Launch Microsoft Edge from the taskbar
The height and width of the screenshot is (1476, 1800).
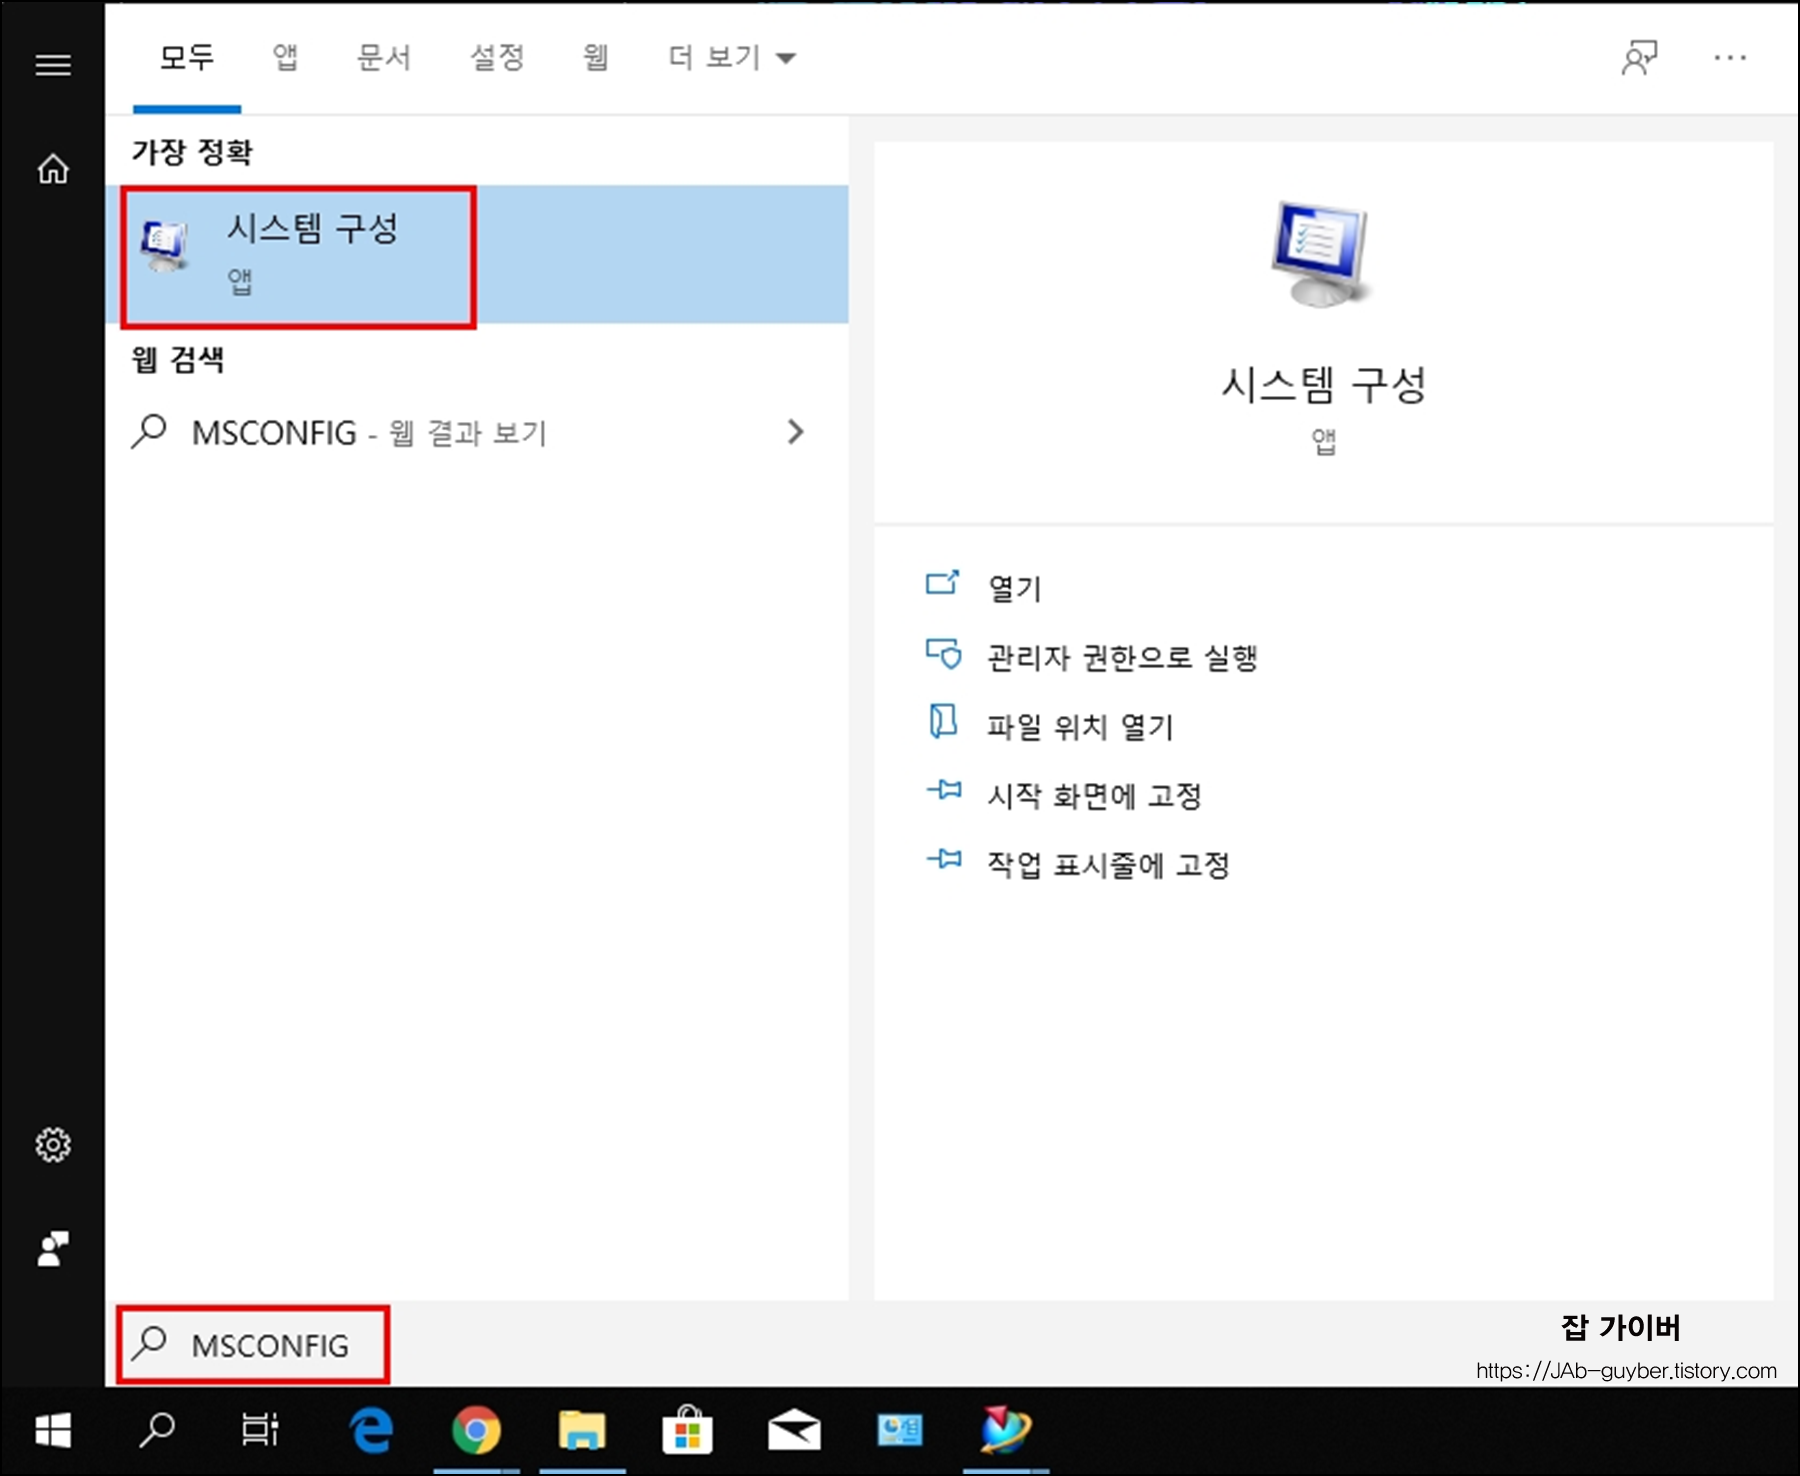[x=372, y=1430]
